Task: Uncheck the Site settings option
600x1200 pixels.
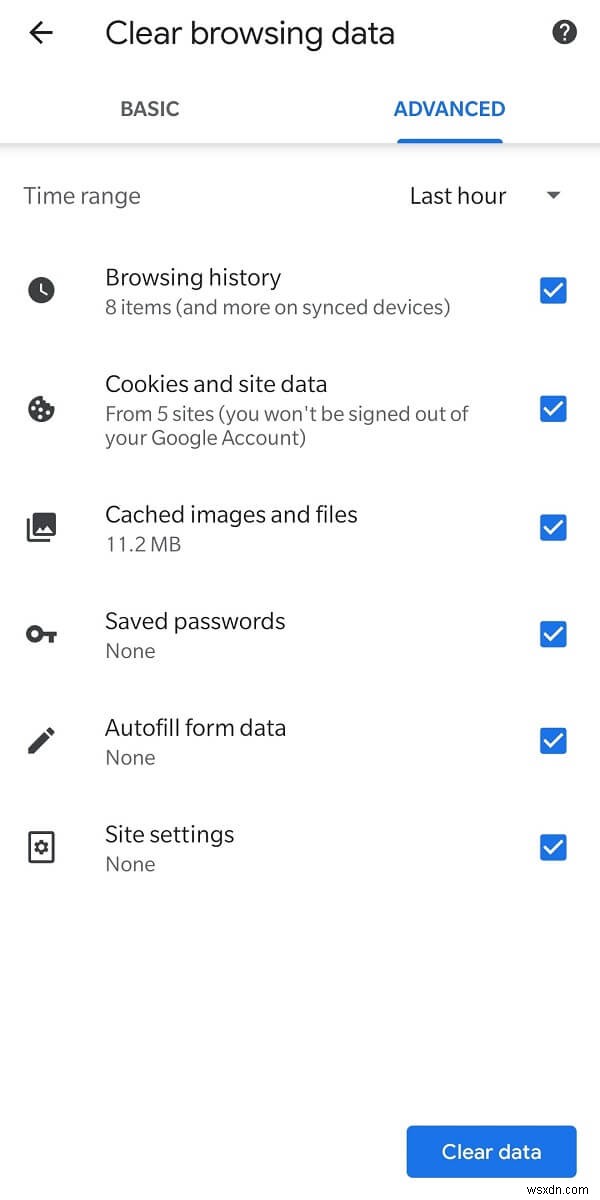Action: [x=553, y=846]
